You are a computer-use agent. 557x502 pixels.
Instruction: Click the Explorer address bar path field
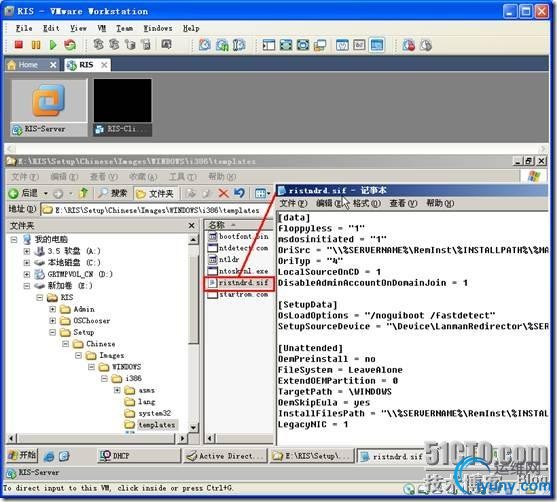pos(156,210)
